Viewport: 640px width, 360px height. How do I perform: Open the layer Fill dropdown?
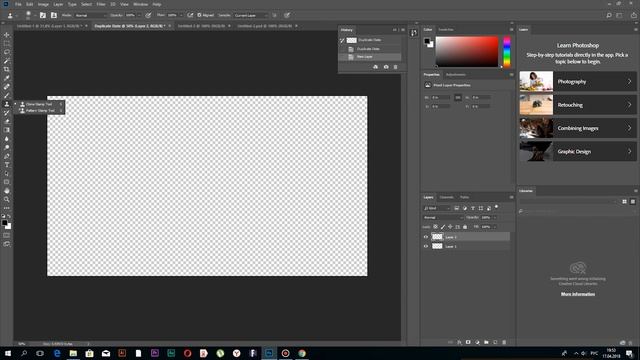[x=495, y=227]
